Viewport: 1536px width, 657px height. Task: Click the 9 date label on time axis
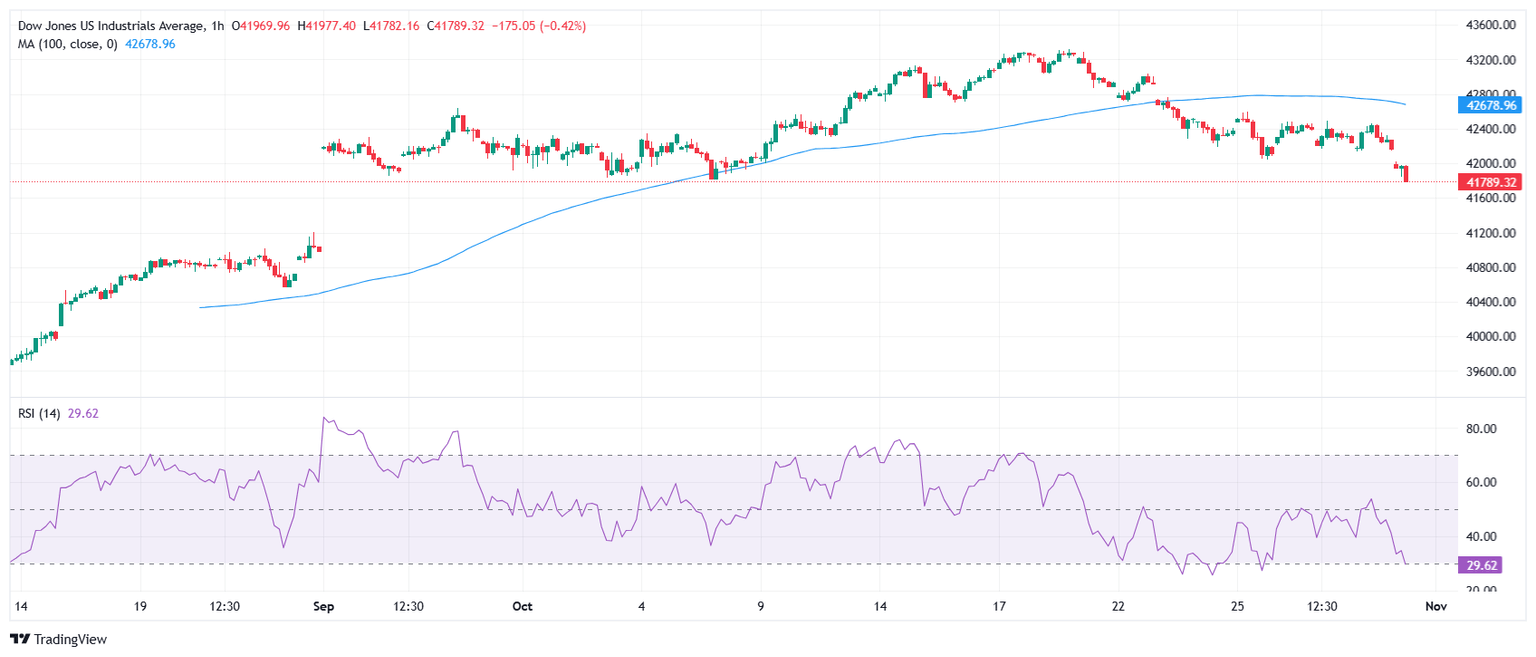[760, 607]
